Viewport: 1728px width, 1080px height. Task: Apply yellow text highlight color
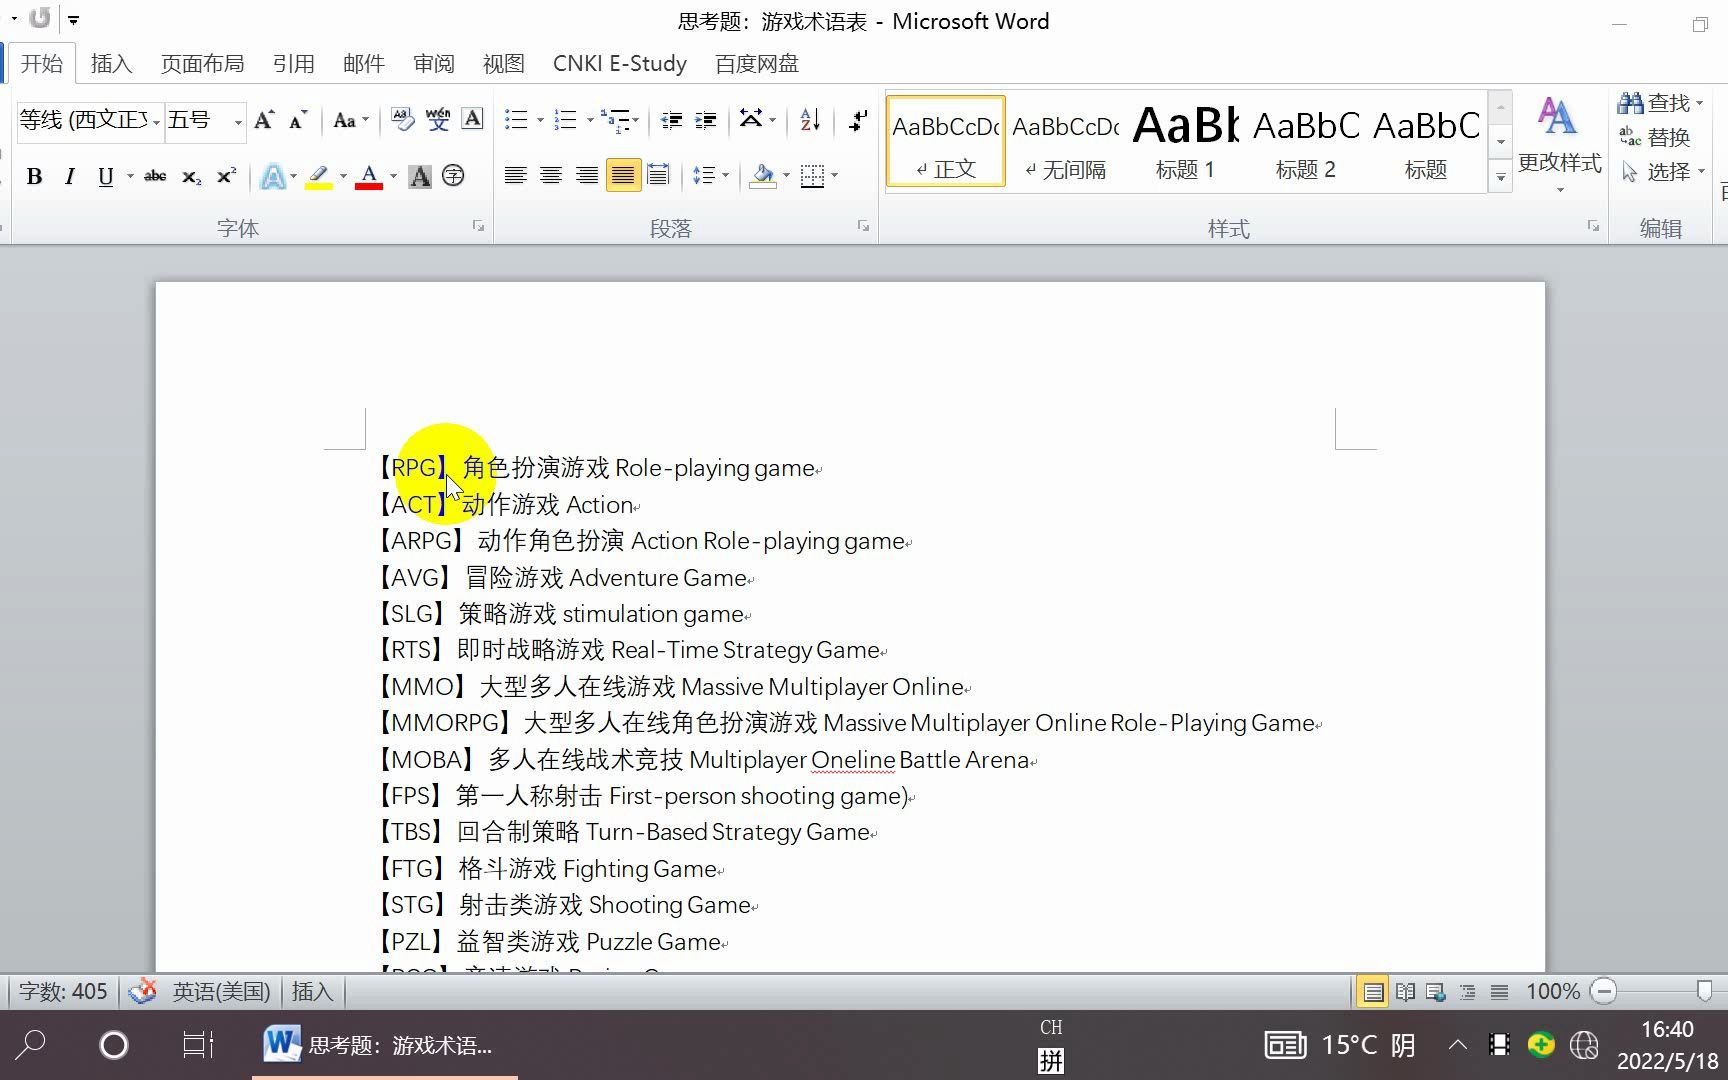(319, 177)
